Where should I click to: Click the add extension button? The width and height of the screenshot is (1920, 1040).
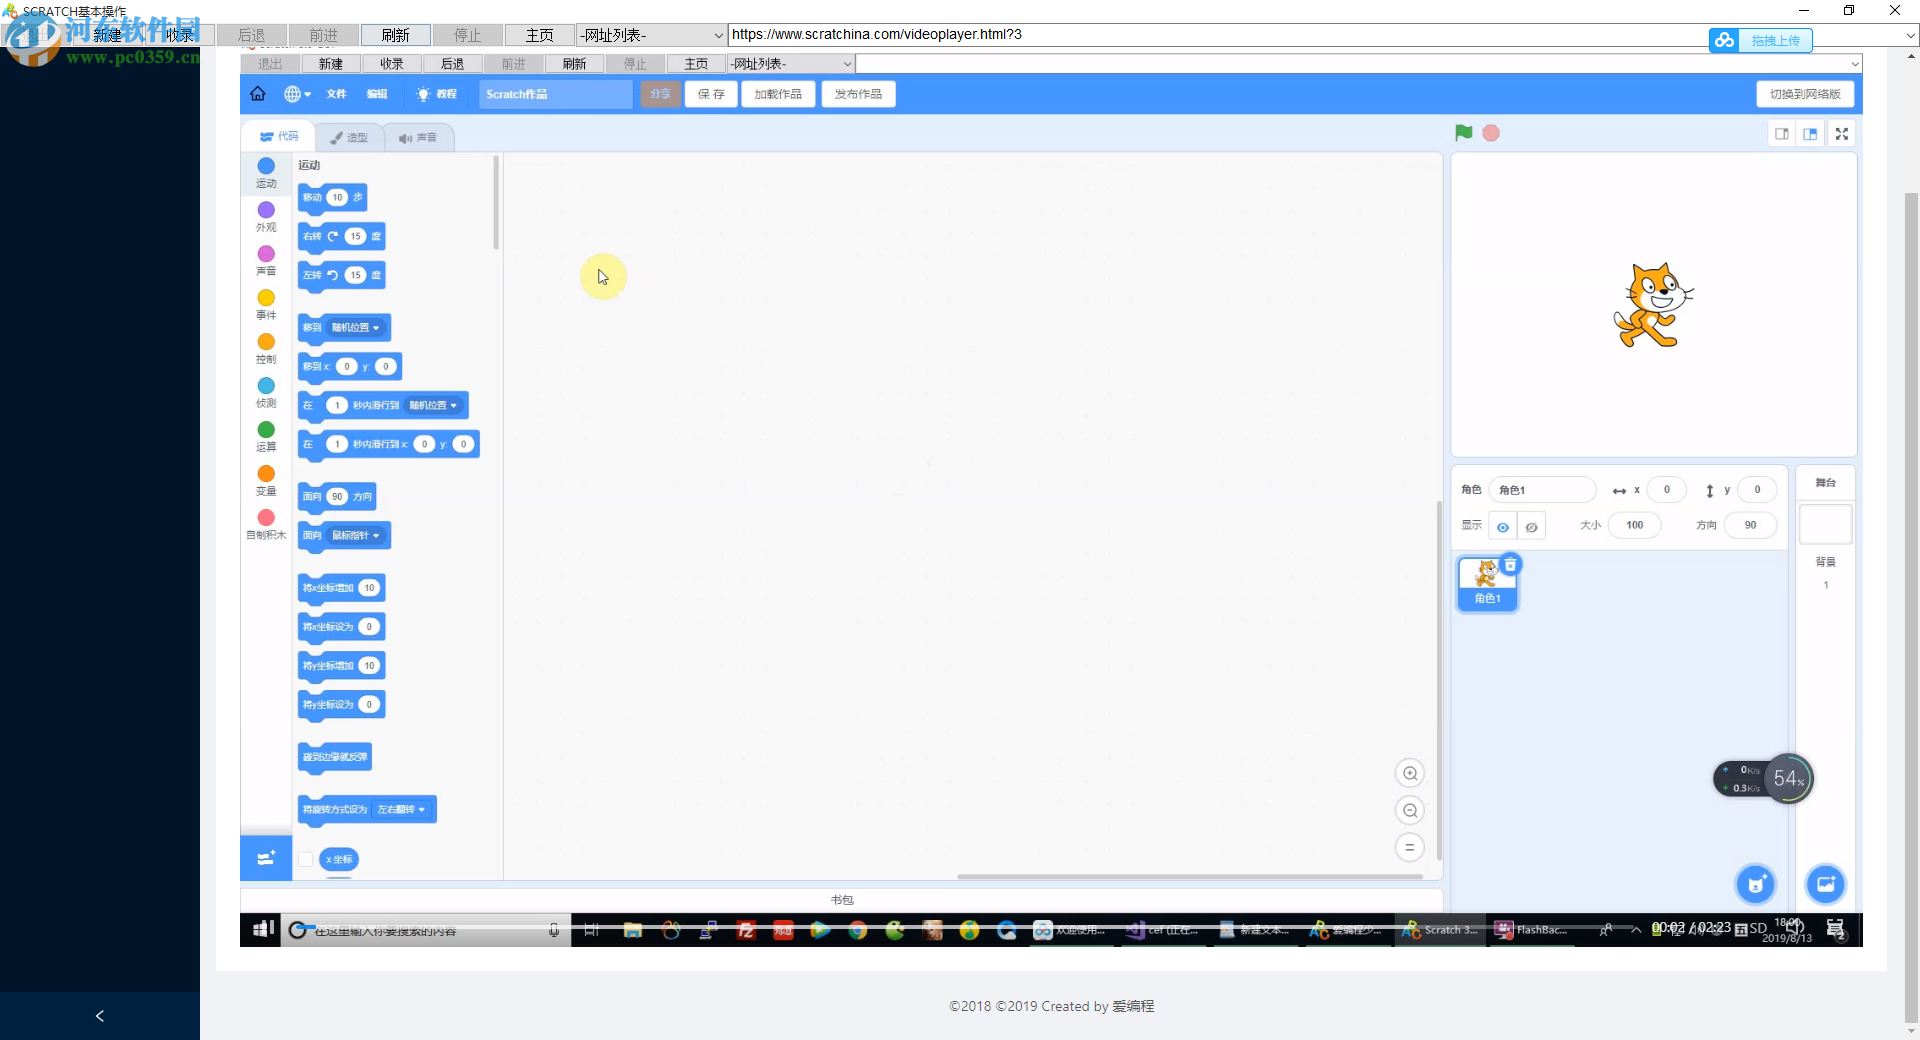pyautogui.click(x=266, y=858)
